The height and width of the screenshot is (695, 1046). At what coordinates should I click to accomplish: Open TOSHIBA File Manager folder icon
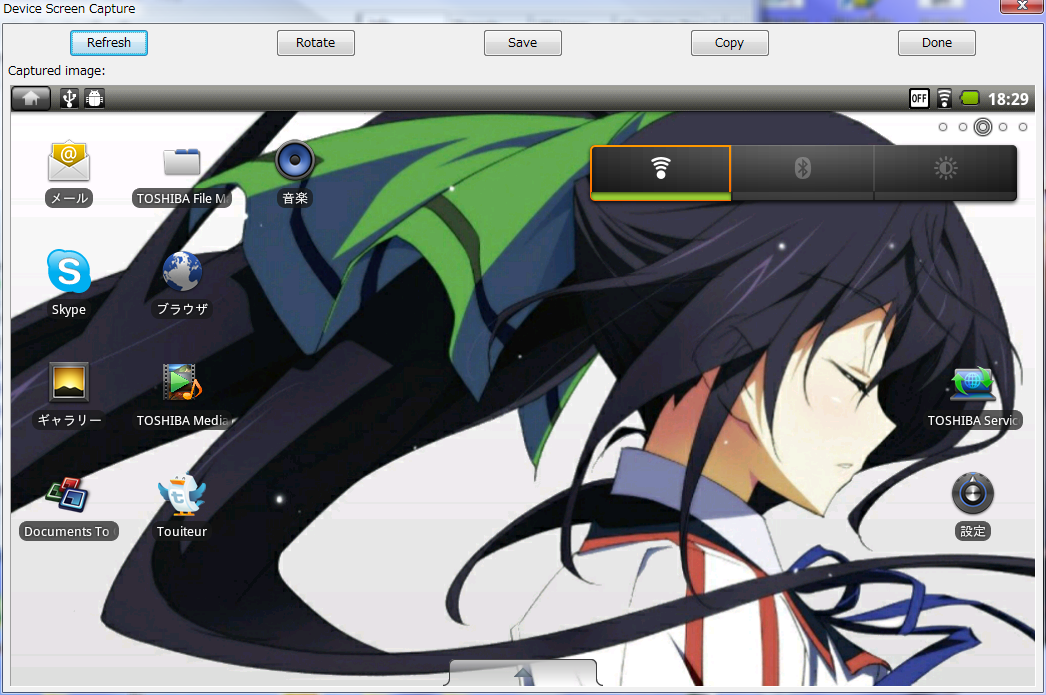(181, 161)
